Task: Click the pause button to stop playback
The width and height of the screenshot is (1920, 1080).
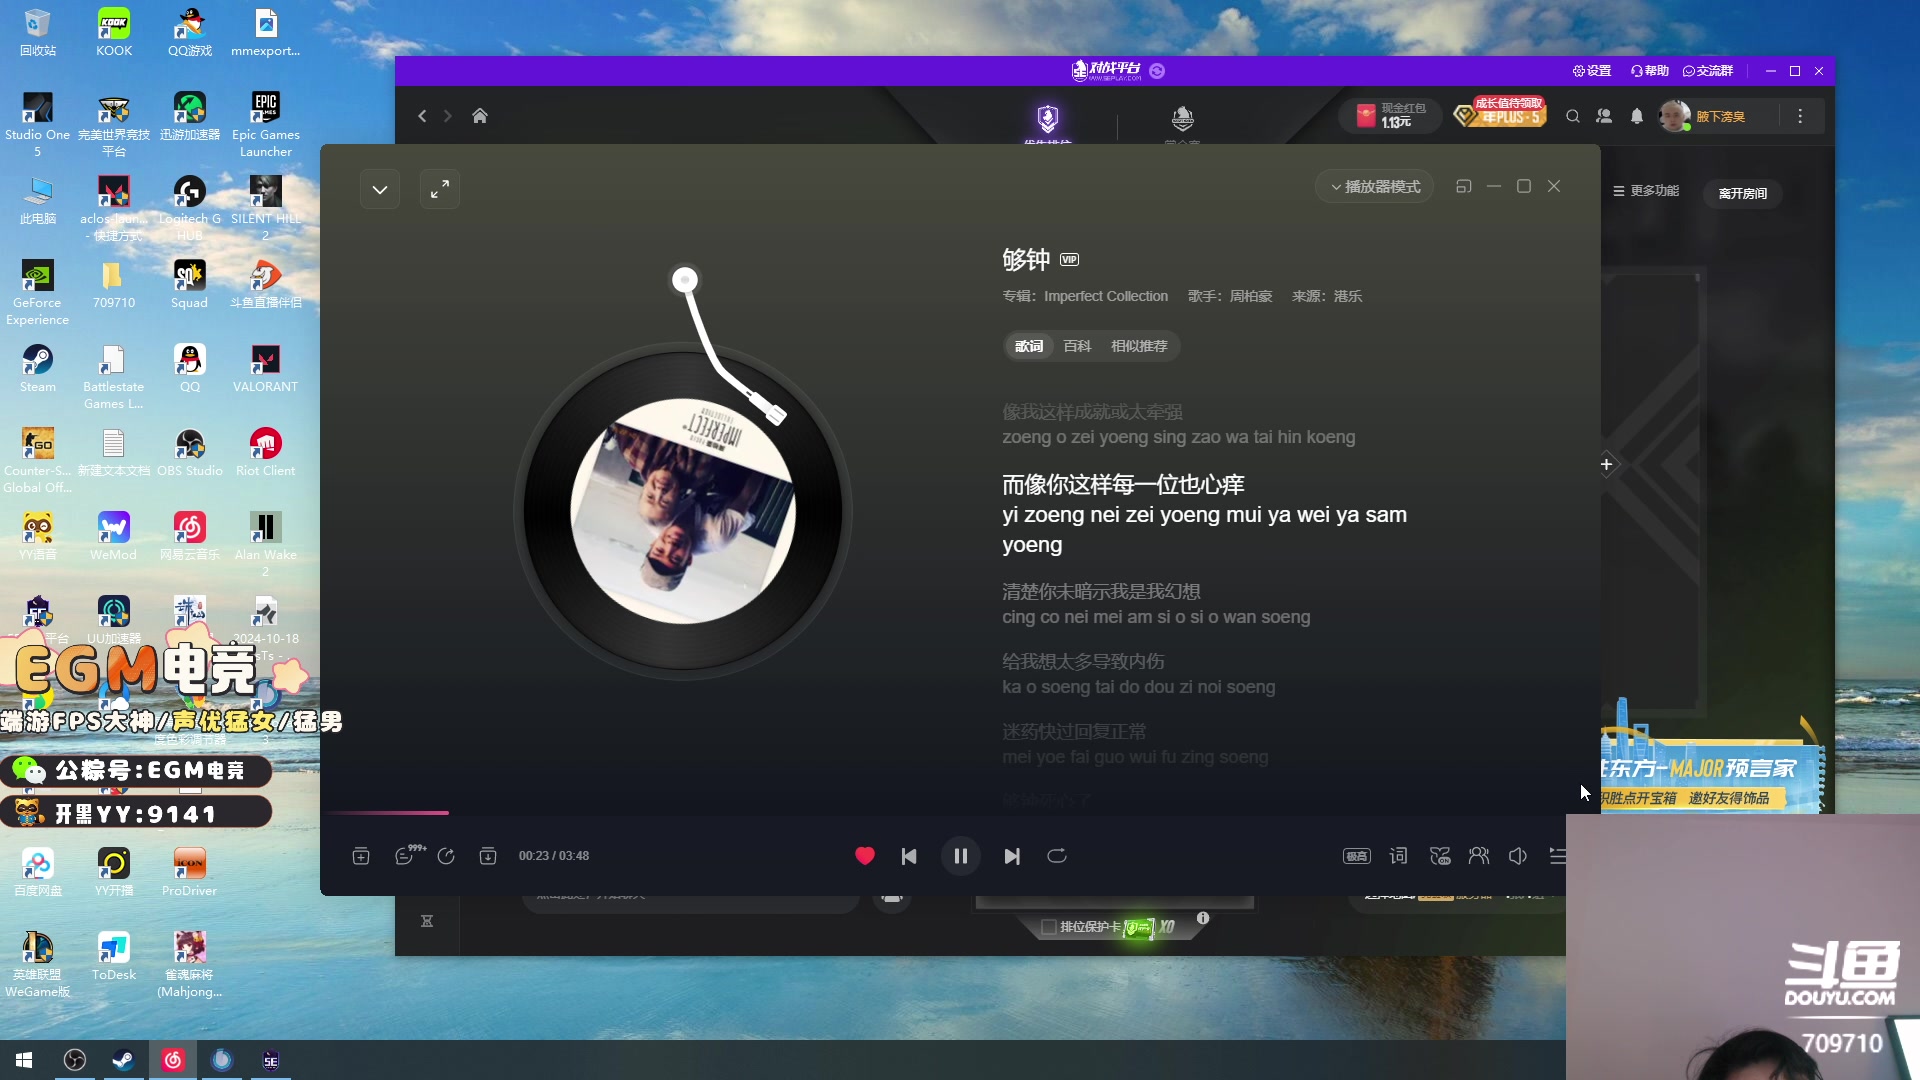Action: [960, 856]
